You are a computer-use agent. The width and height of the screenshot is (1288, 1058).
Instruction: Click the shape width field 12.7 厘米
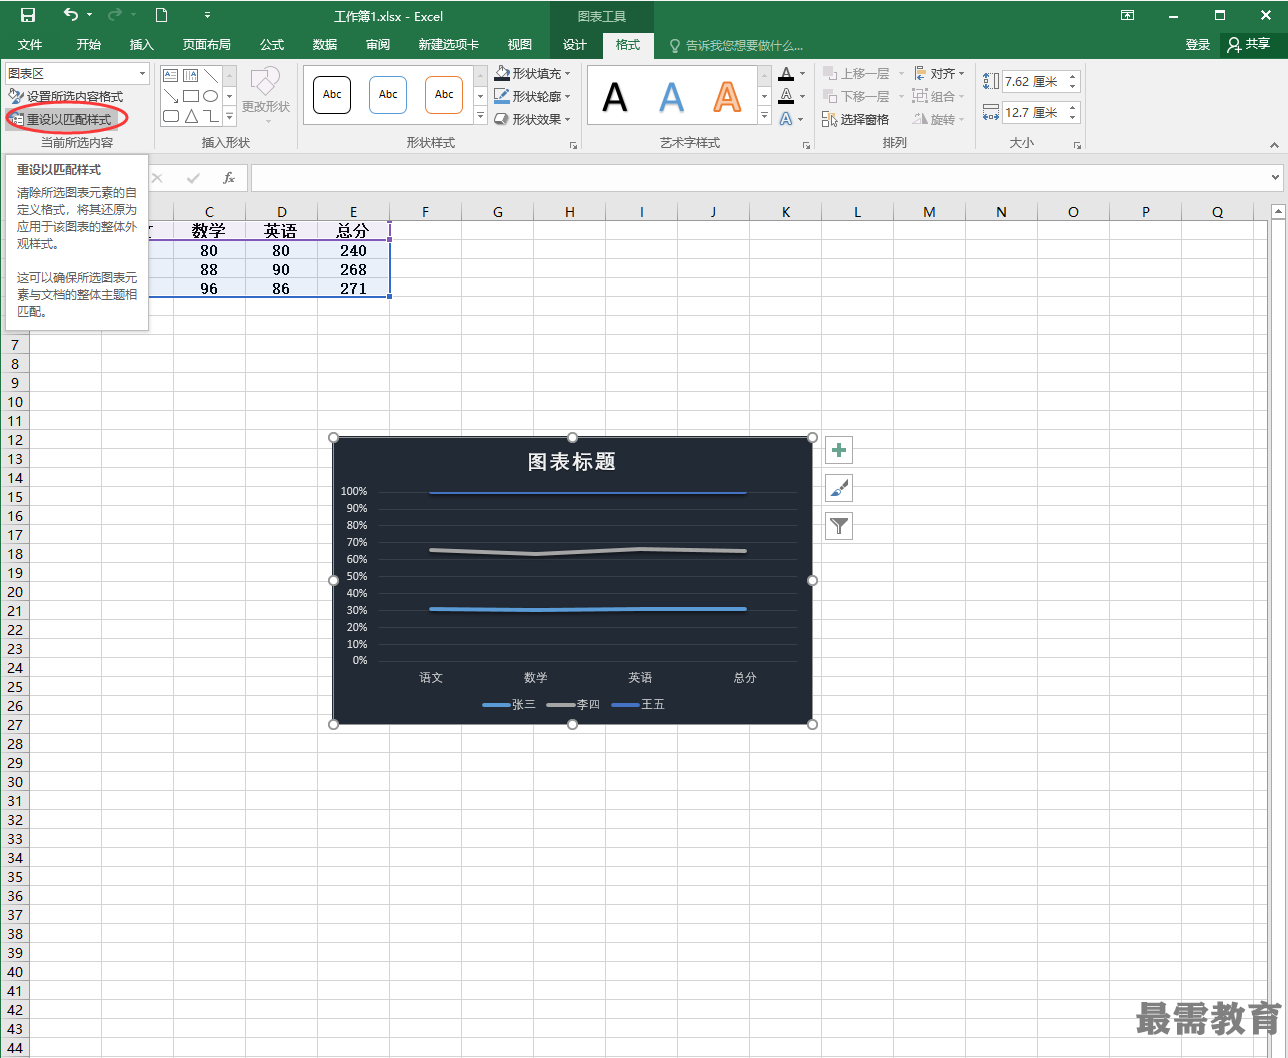click(1035, 112)
